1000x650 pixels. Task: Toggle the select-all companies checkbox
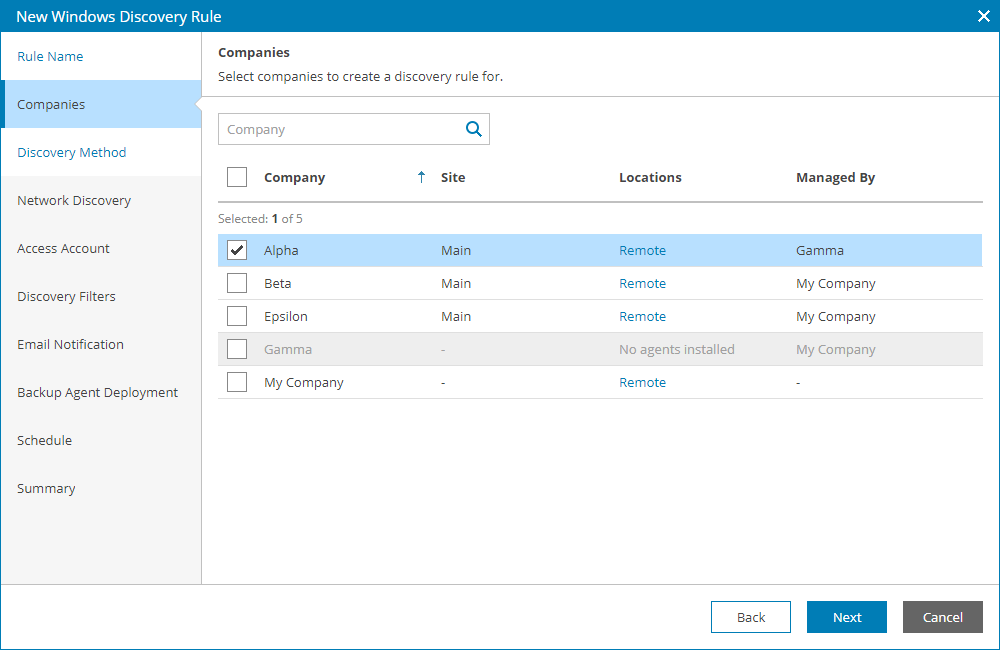click(237, 177)
